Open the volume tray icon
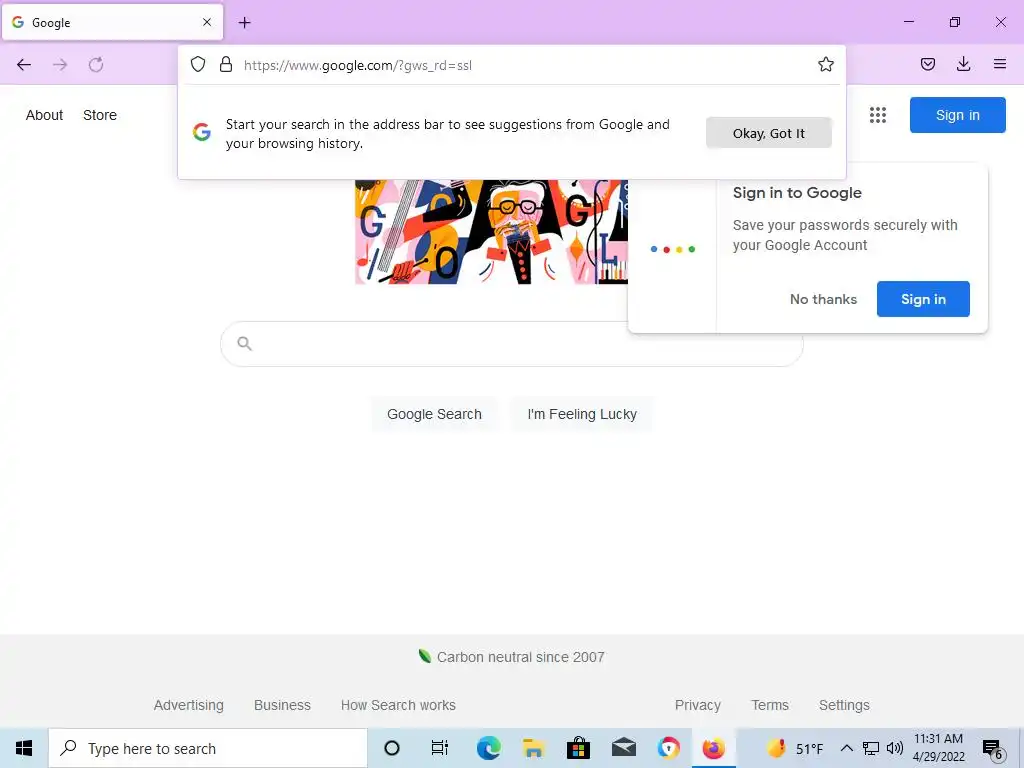1024x768 pixels. click(895, 748)
